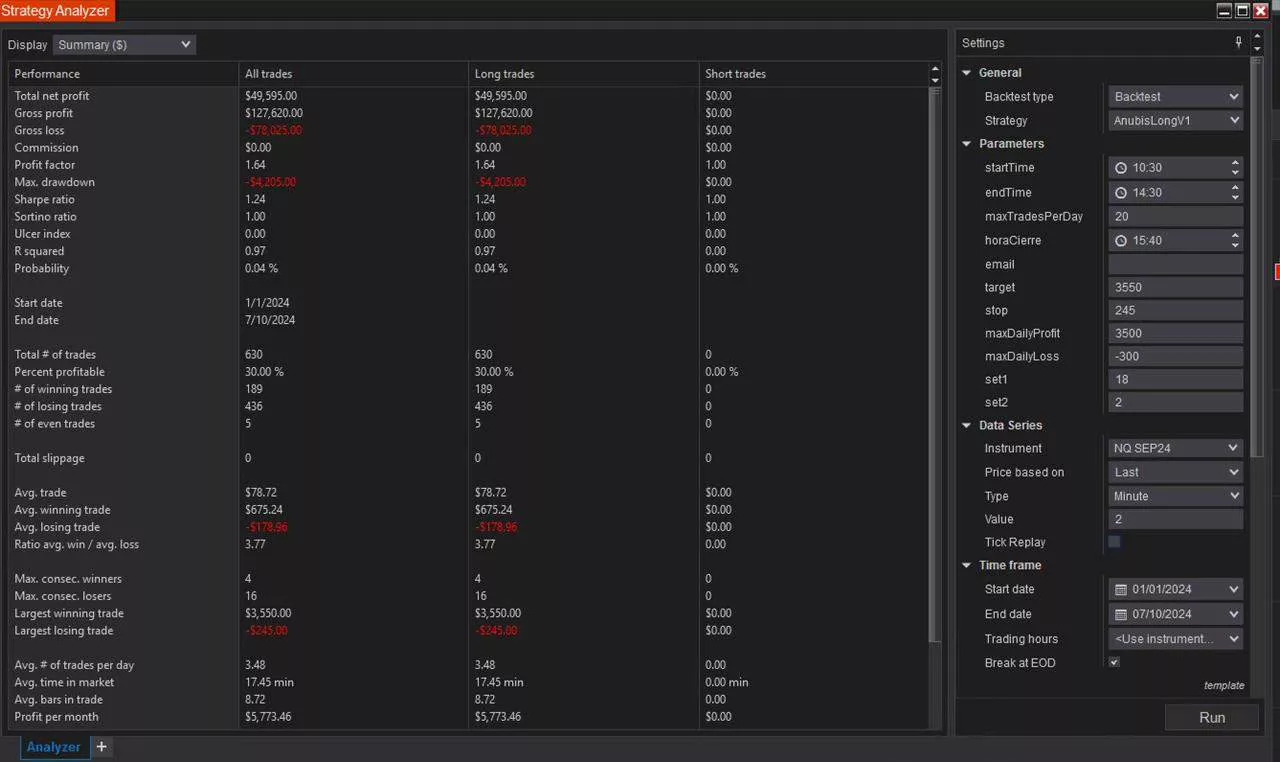The image size is (1280, 762).
Task: Collapse the Data Series section
Action: pos(967,426)
